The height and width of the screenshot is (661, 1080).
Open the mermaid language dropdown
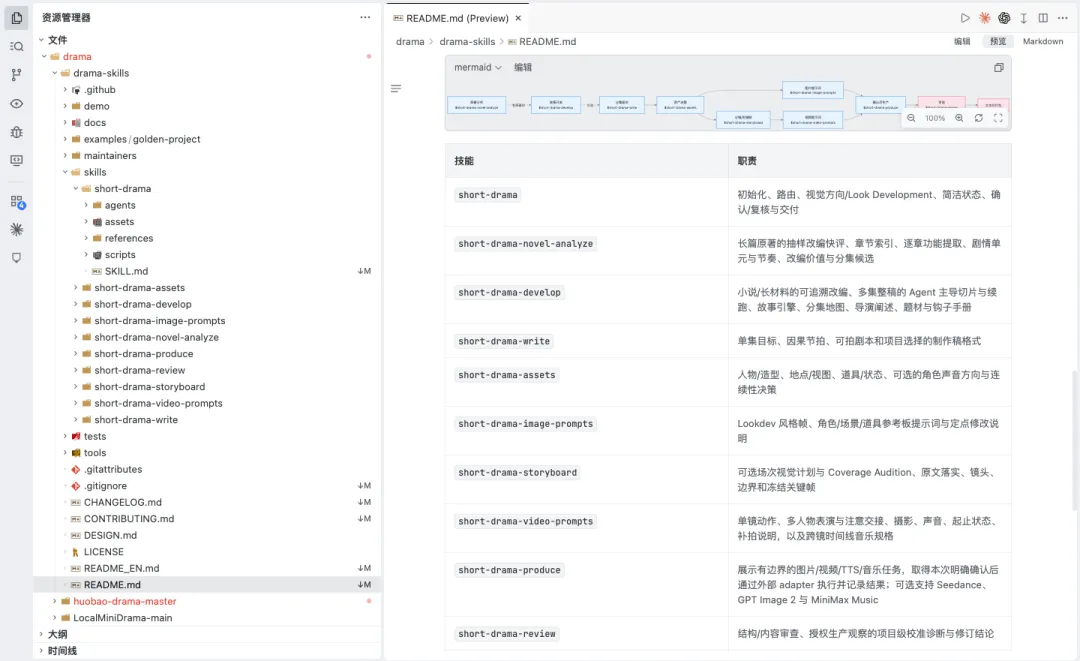(x=478, y=67)
